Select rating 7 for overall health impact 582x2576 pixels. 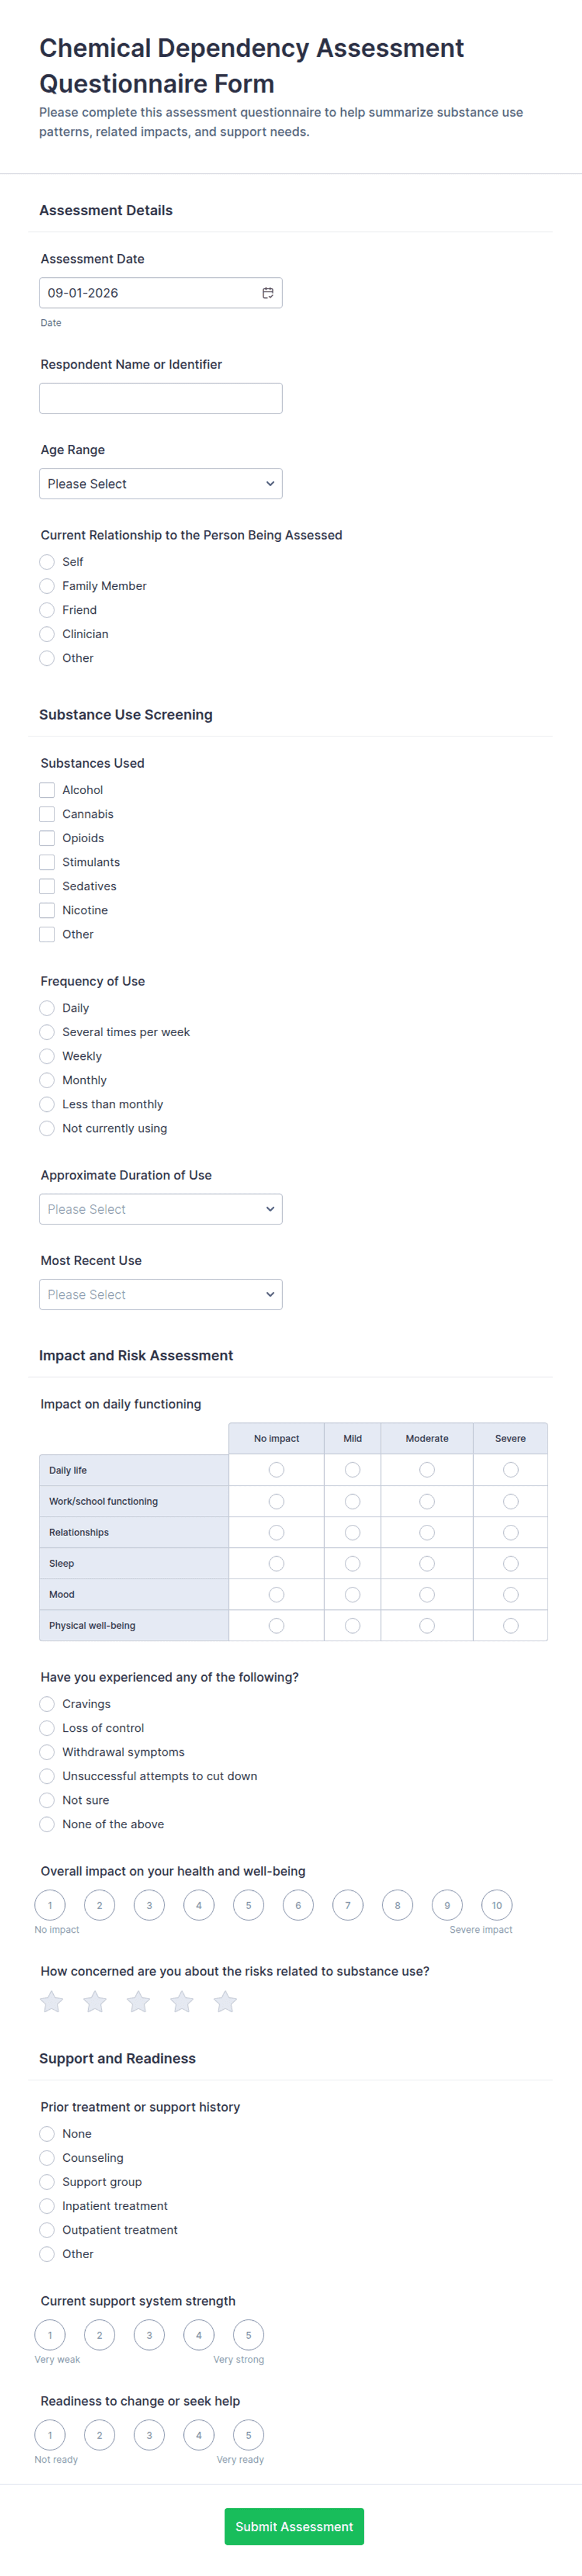tap(348, 1905)
